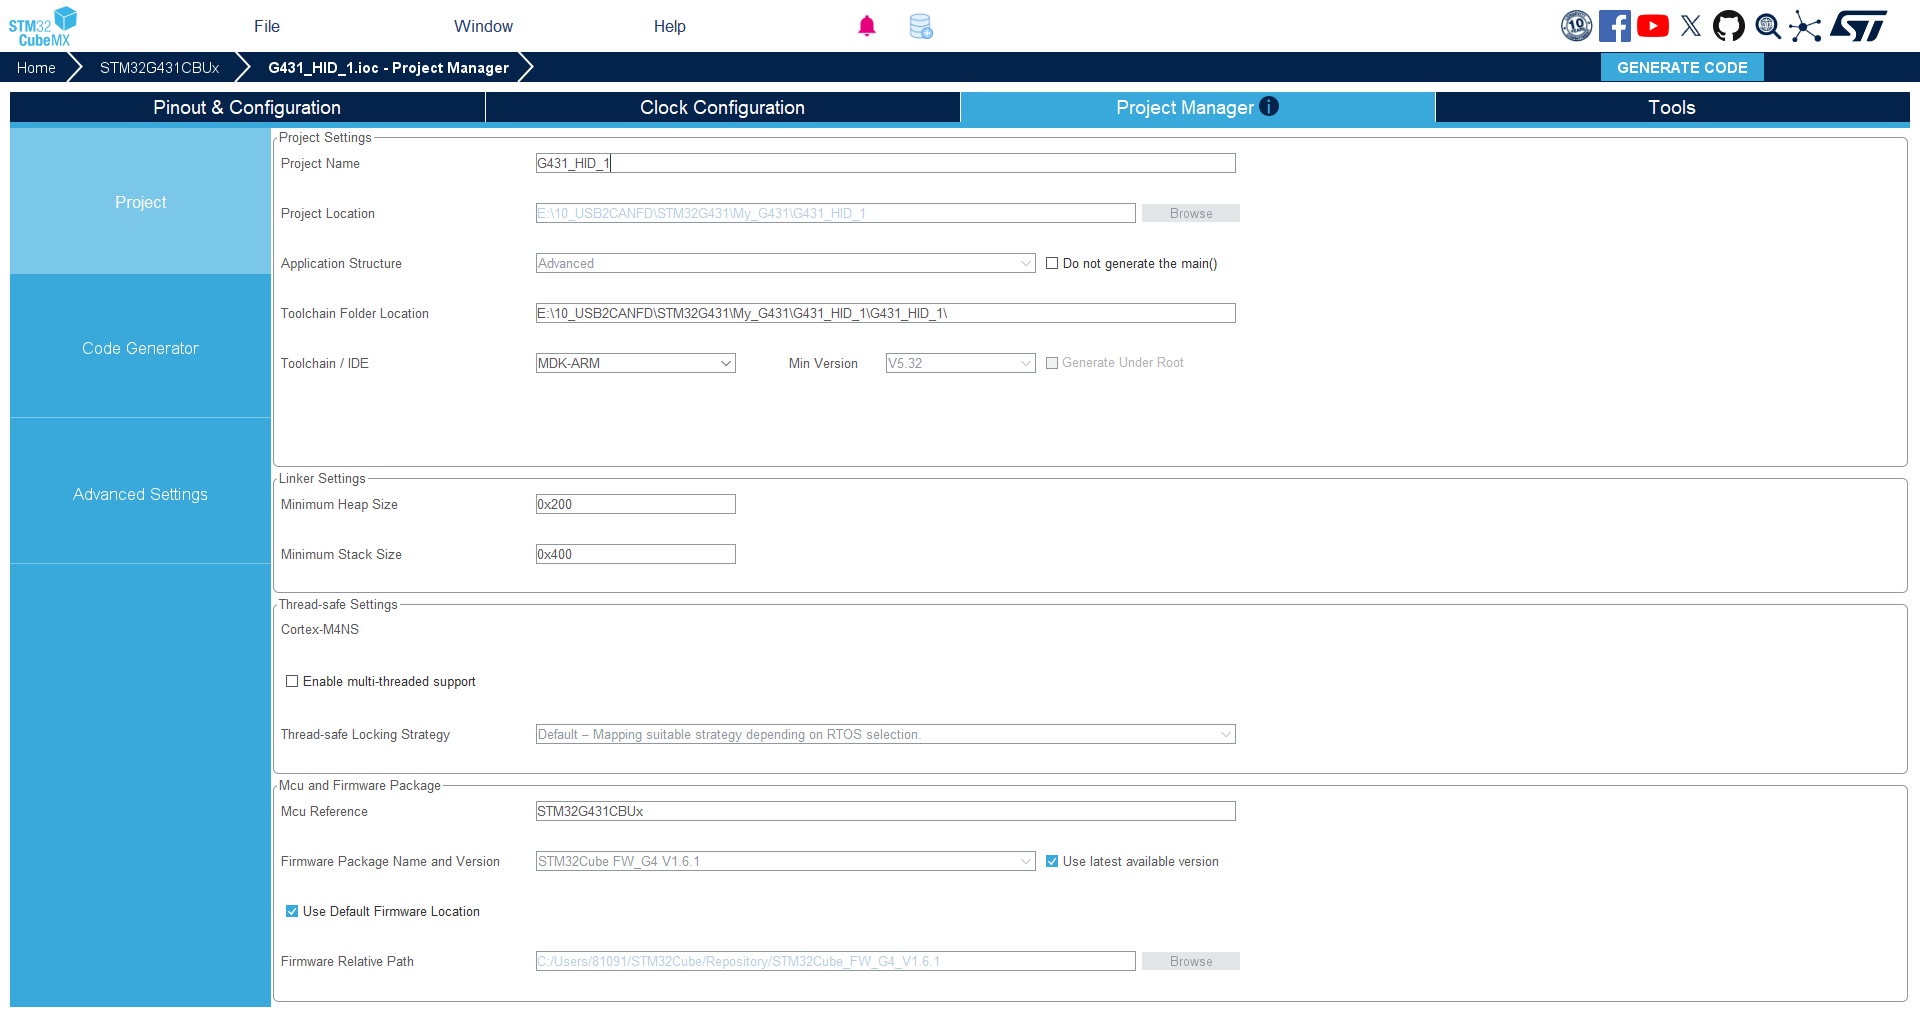The width and height of the screenshot is (1920, 1017).
Task: Click the Project Name input field
Action: [885, 163]
